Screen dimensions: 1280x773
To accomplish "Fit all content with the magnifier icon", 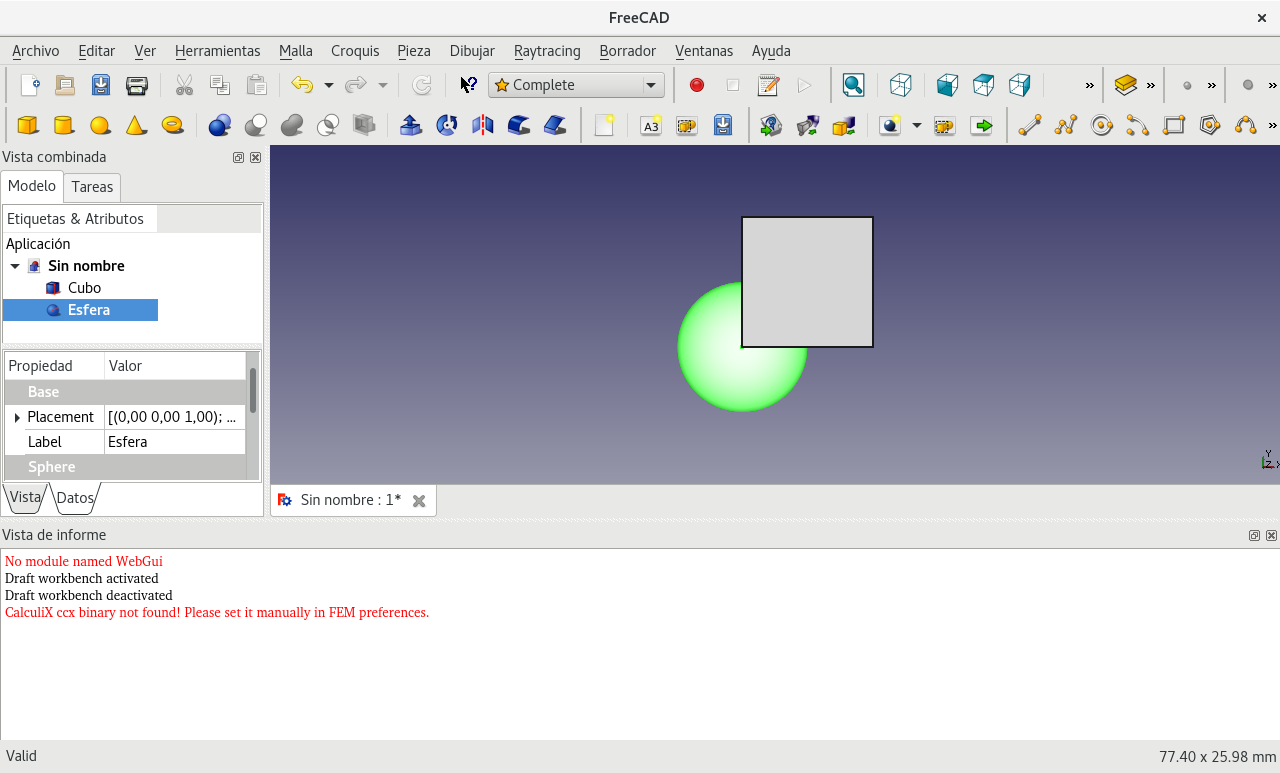I will pos(853,85).
